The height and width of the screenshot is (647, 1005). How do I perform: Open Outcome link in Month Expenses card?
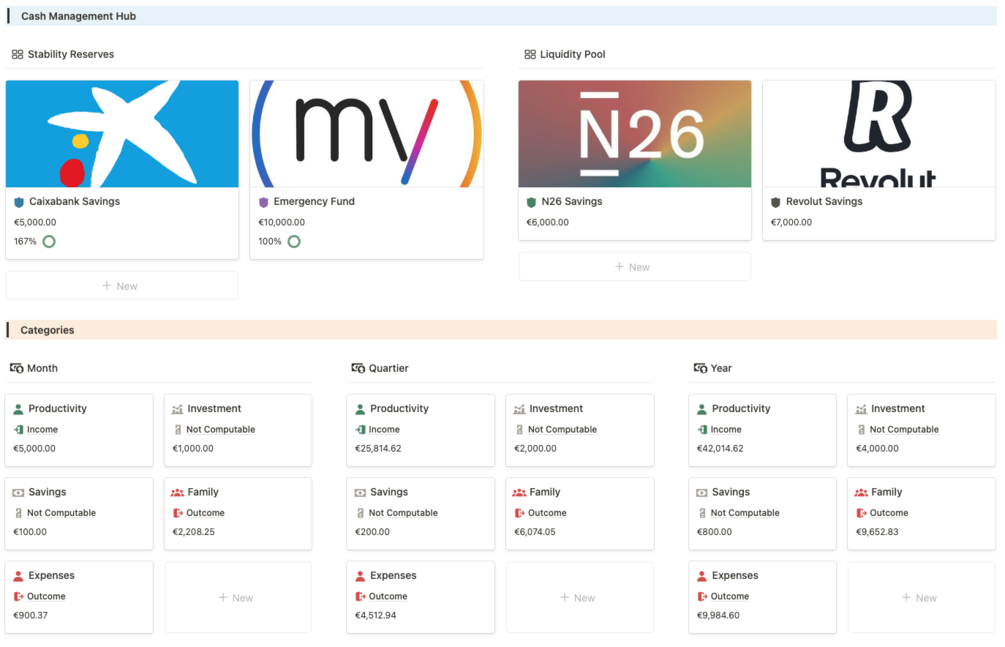(x=46, y=597)
